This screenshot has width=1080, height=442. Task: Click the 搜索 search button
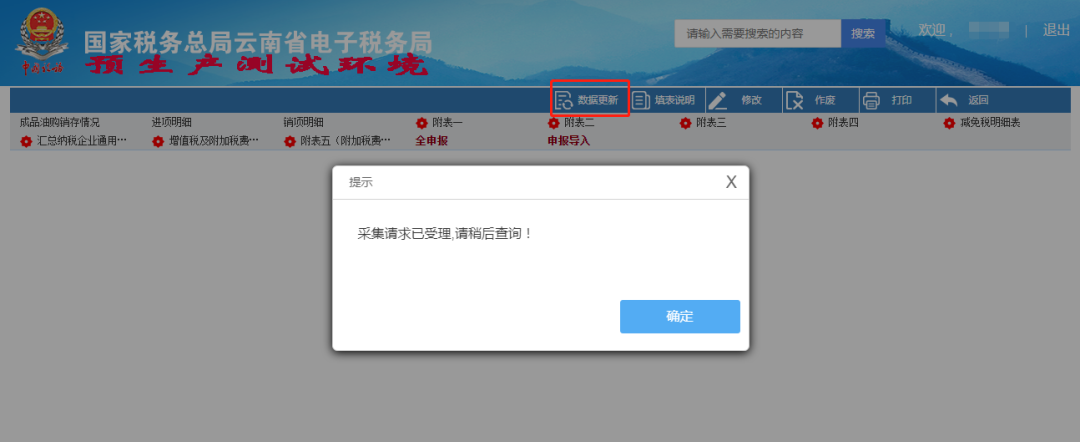(863, 34)
